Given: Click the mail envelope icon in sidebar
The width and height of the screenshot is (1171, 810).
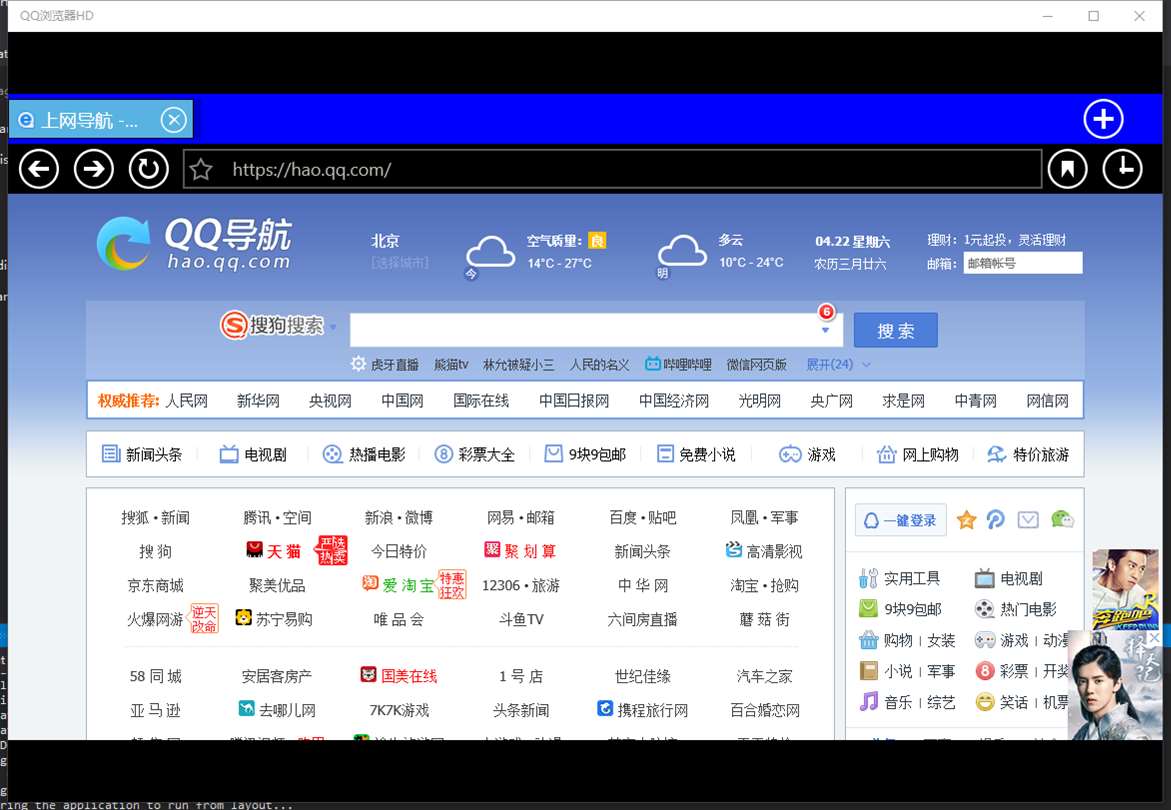Looking at the screenshot, I should pos(1028,520).
